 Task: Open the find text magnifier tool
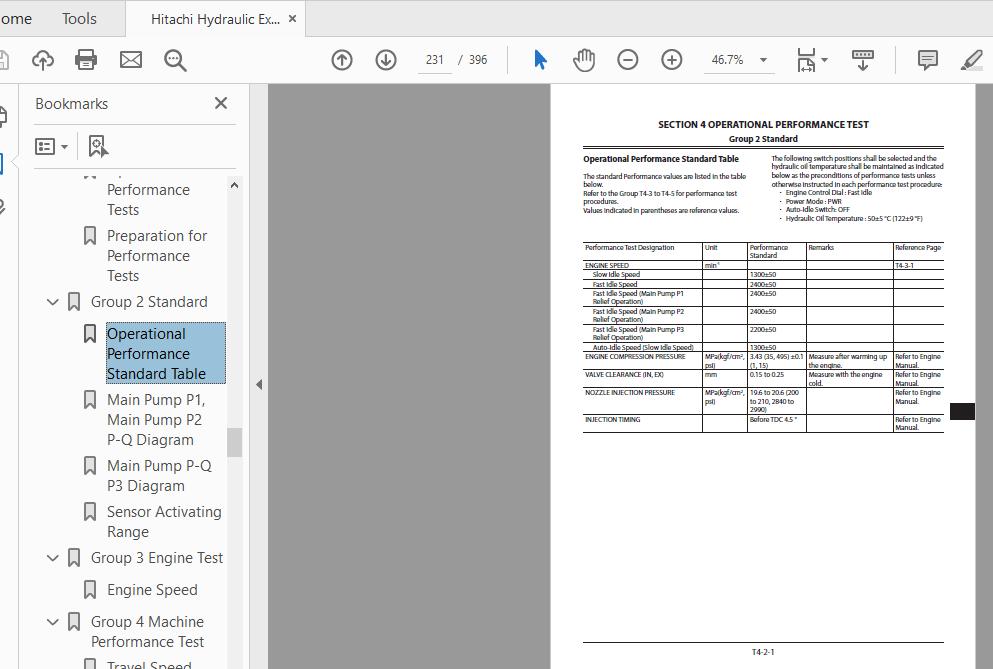click(x=175, y=60)
